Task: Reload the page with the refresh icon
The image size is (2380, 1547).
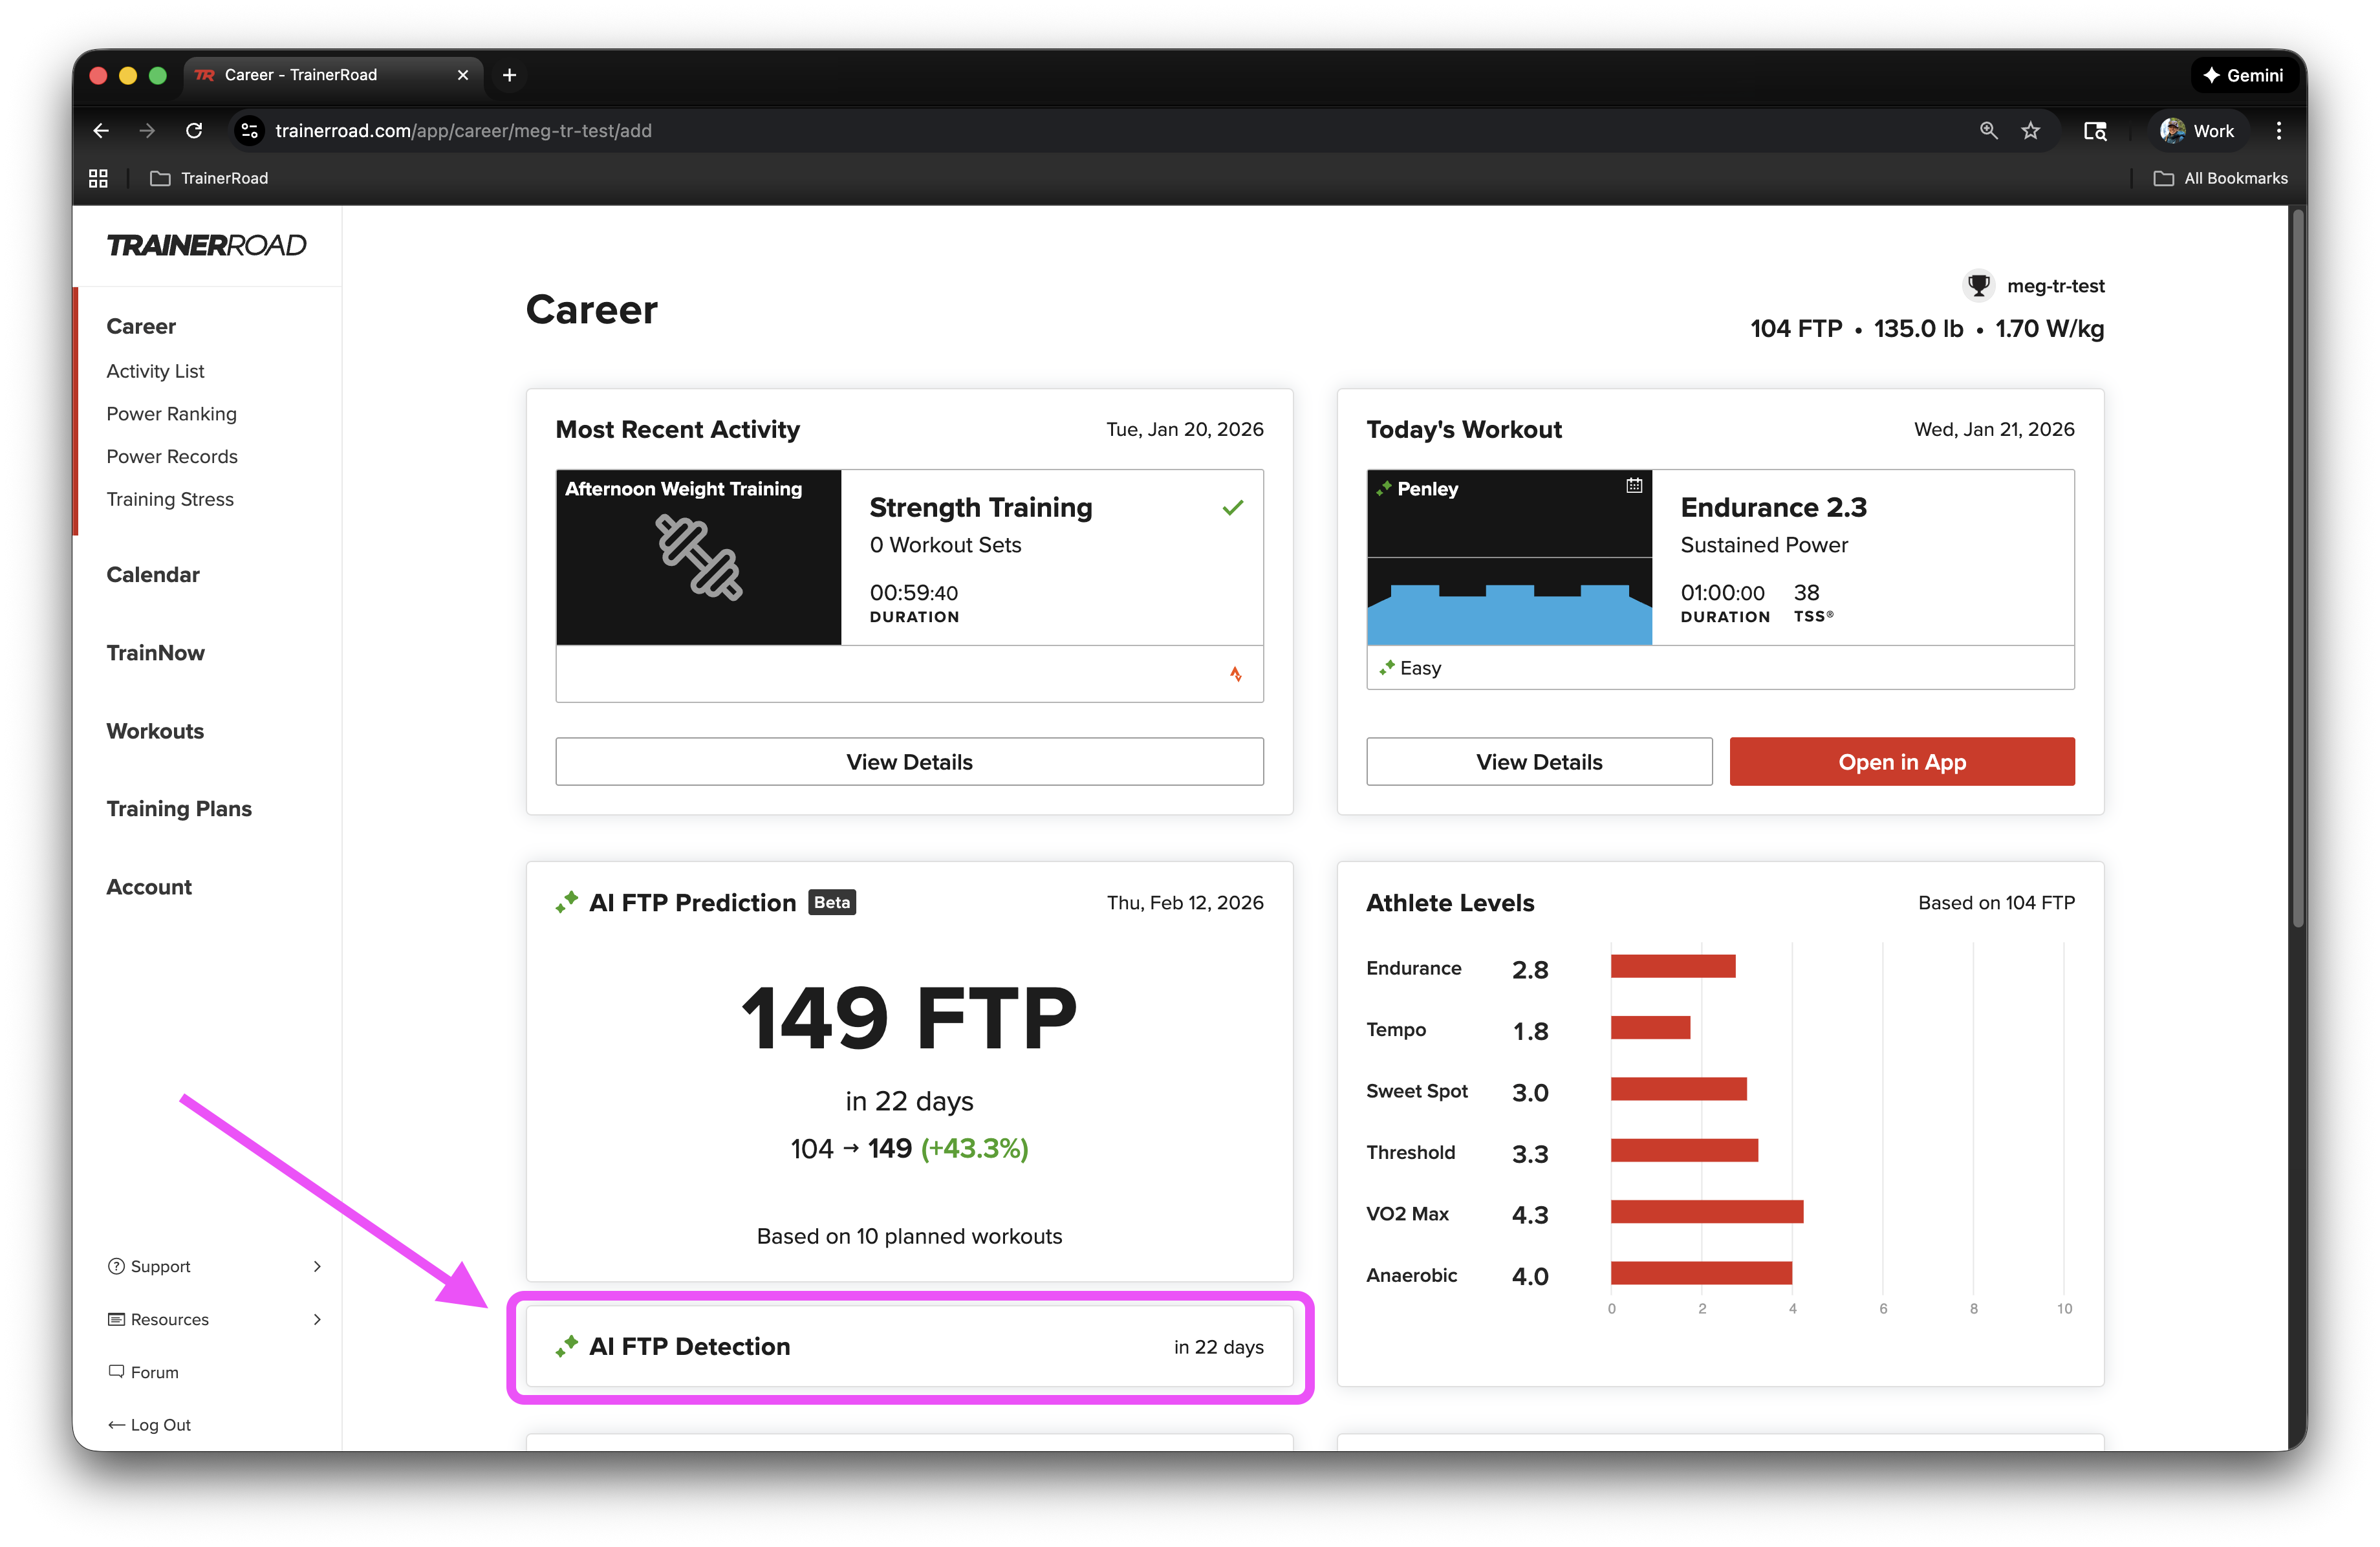Action: click(x=194, y=131)
